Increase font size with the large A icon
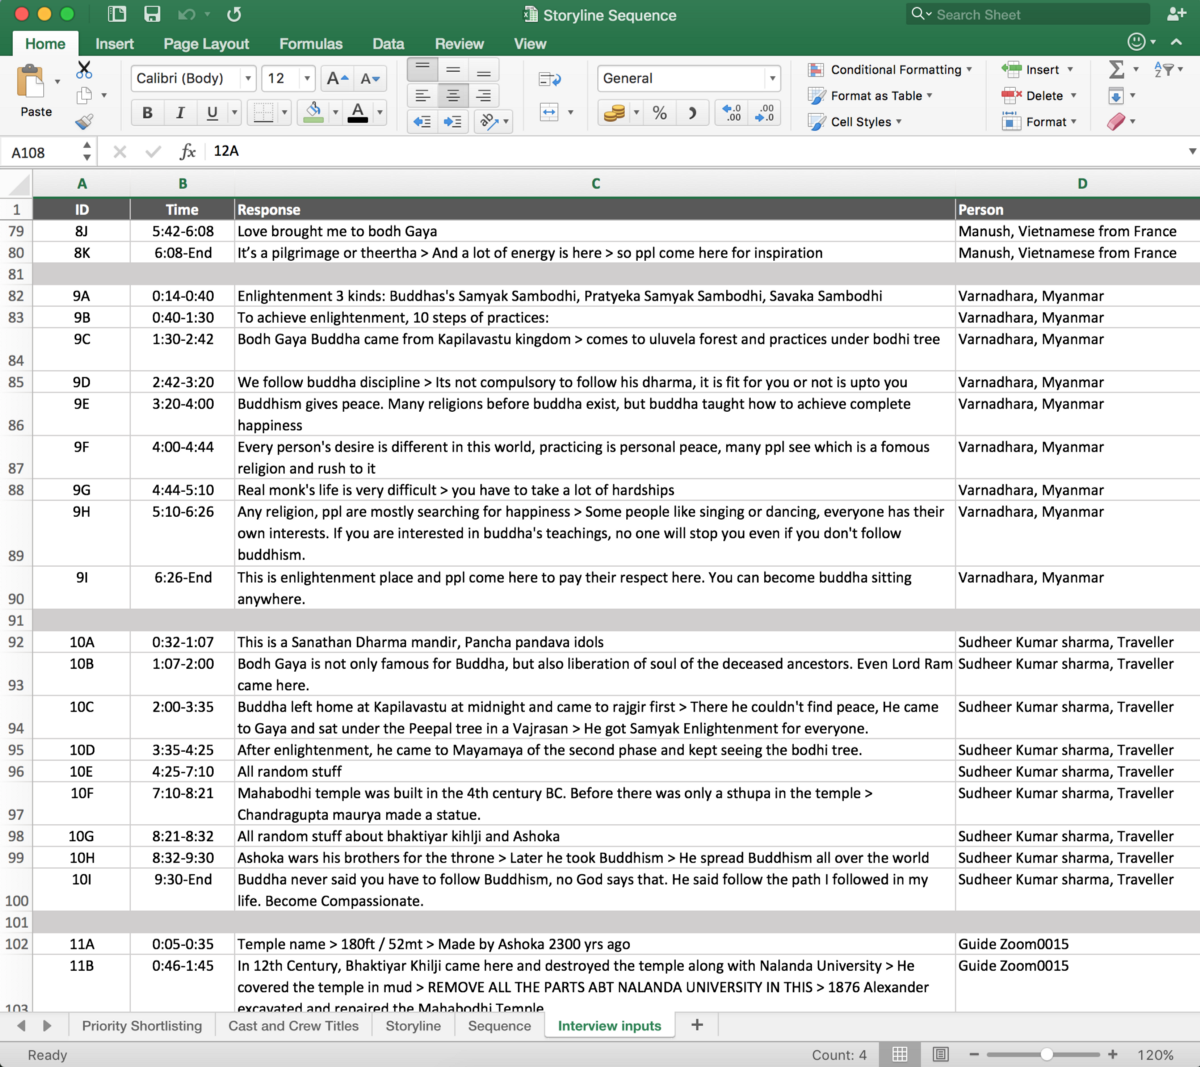The image size is (1200, 1067). tap(338, 78)
